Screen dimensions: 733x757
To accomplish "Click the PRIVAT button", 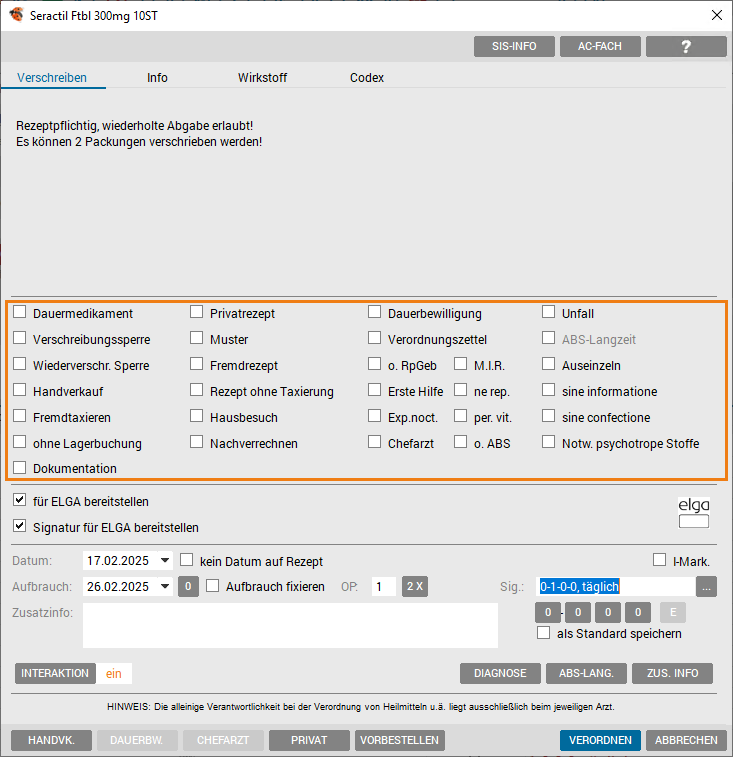I will (x=309, y=740).
